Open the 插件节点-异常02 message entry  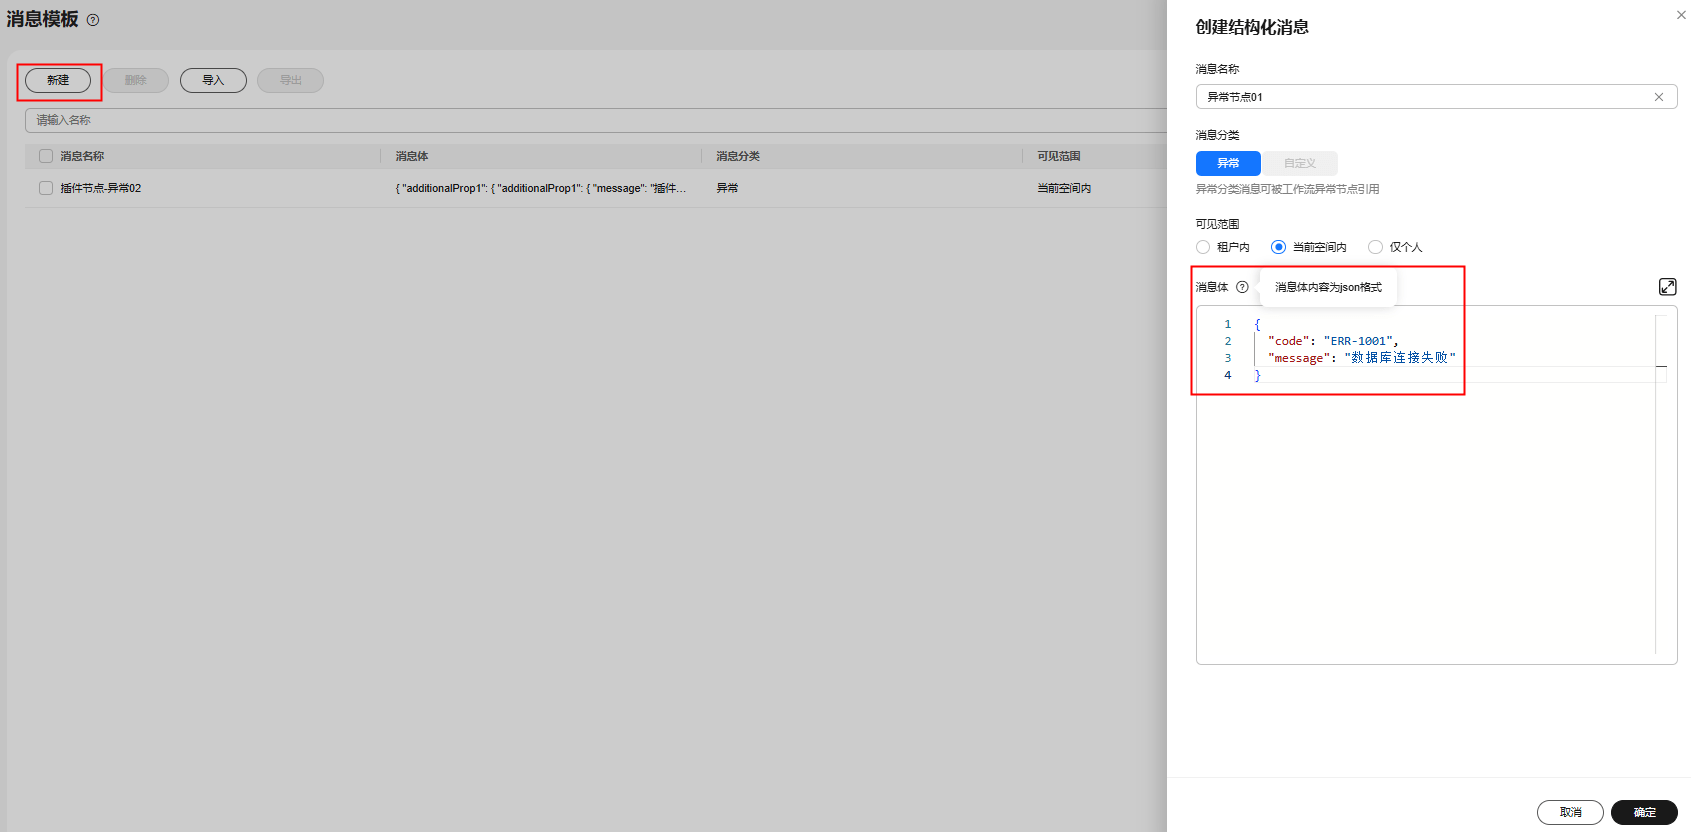(x=101, y=188)
